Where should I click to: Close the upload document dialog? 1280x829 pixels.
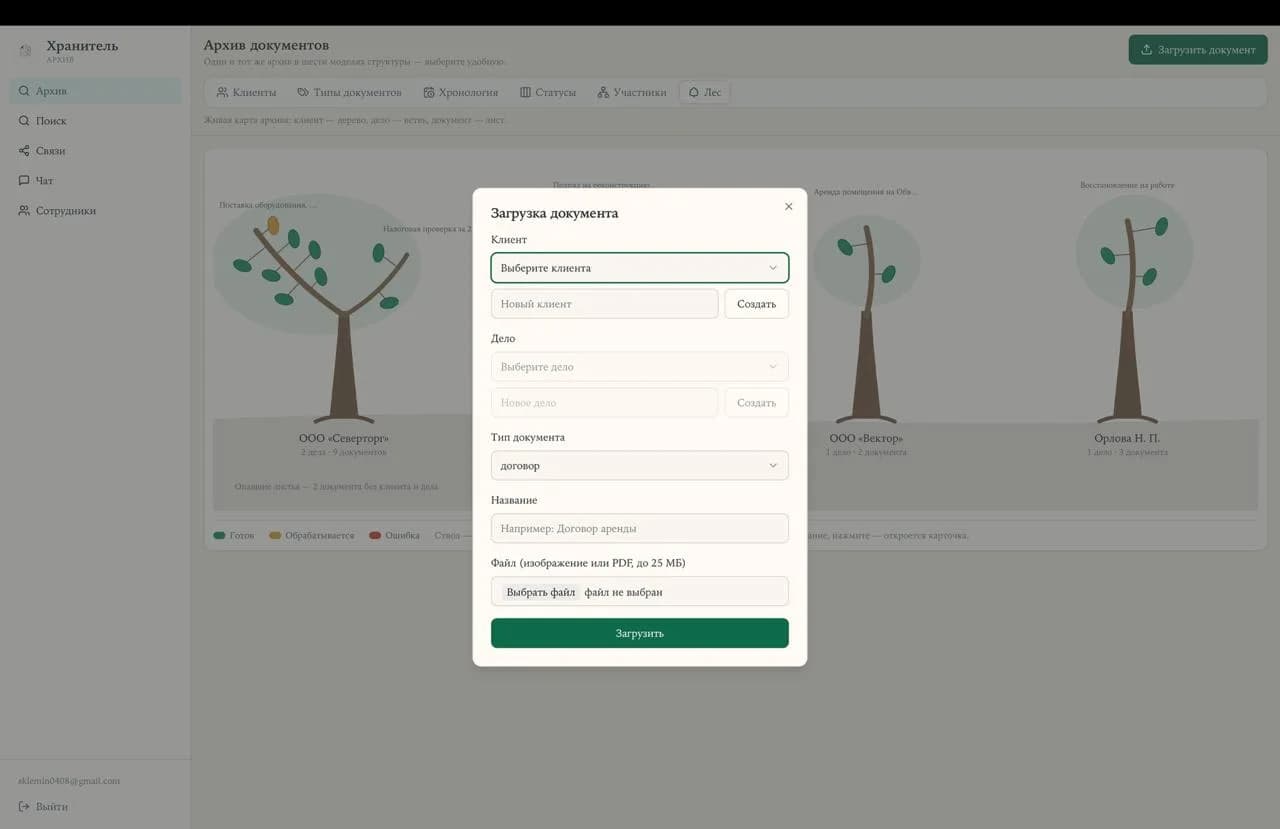[788, 207]
